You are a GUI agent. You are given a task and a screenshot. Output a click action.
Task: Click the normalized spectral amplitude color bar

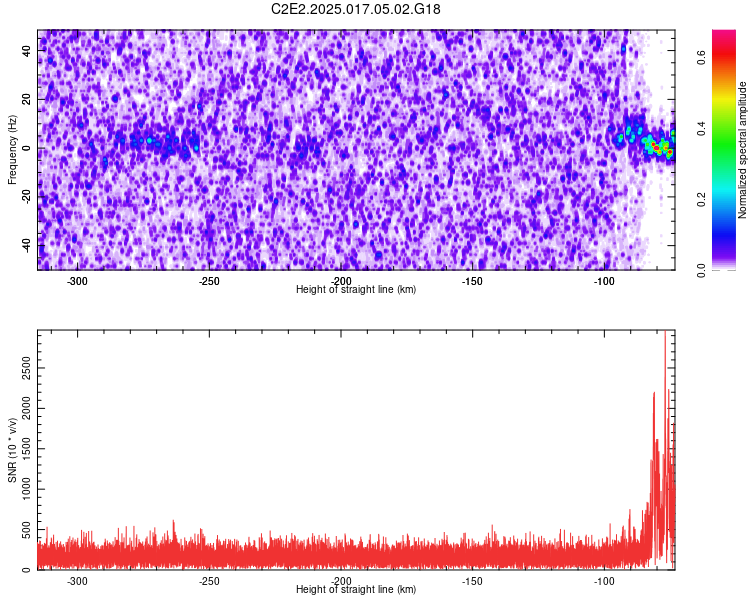coord(724,150)
